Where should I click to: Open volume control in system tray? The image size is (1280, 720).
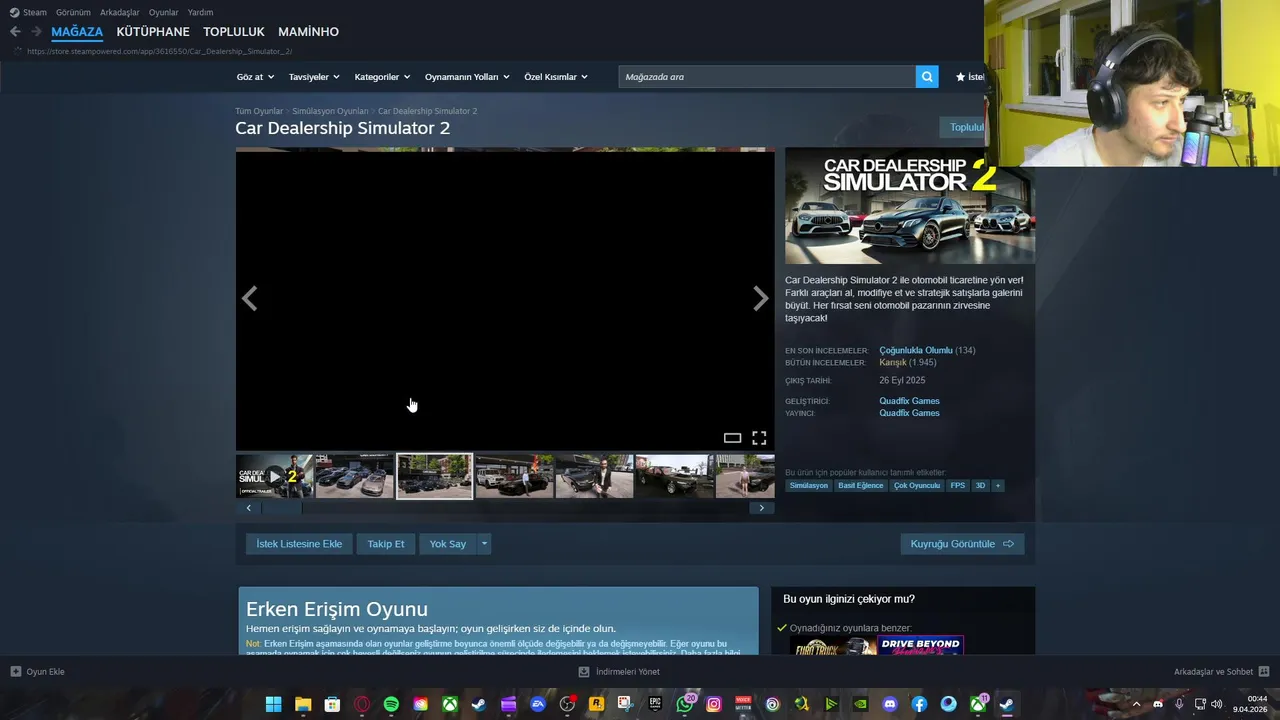coord(1216,704)
